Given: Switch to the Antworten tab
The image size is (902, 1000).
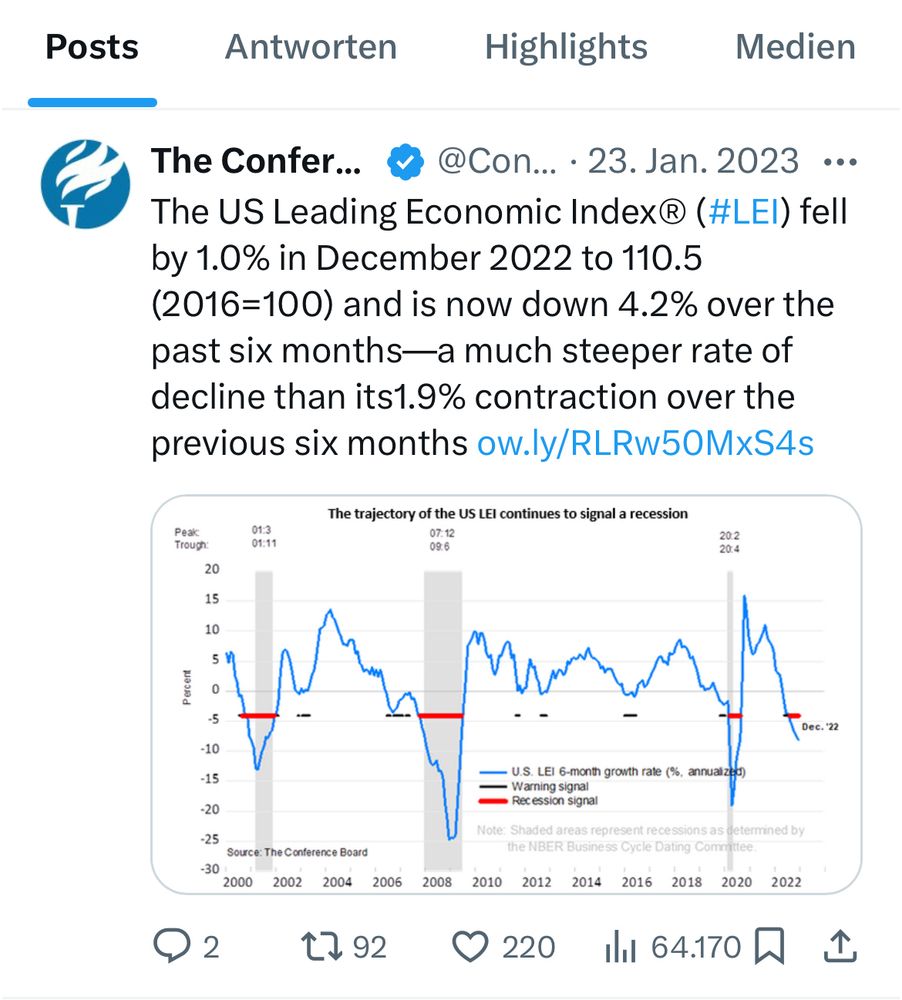Looking at the screenshot, I should (x=310, y=47).
